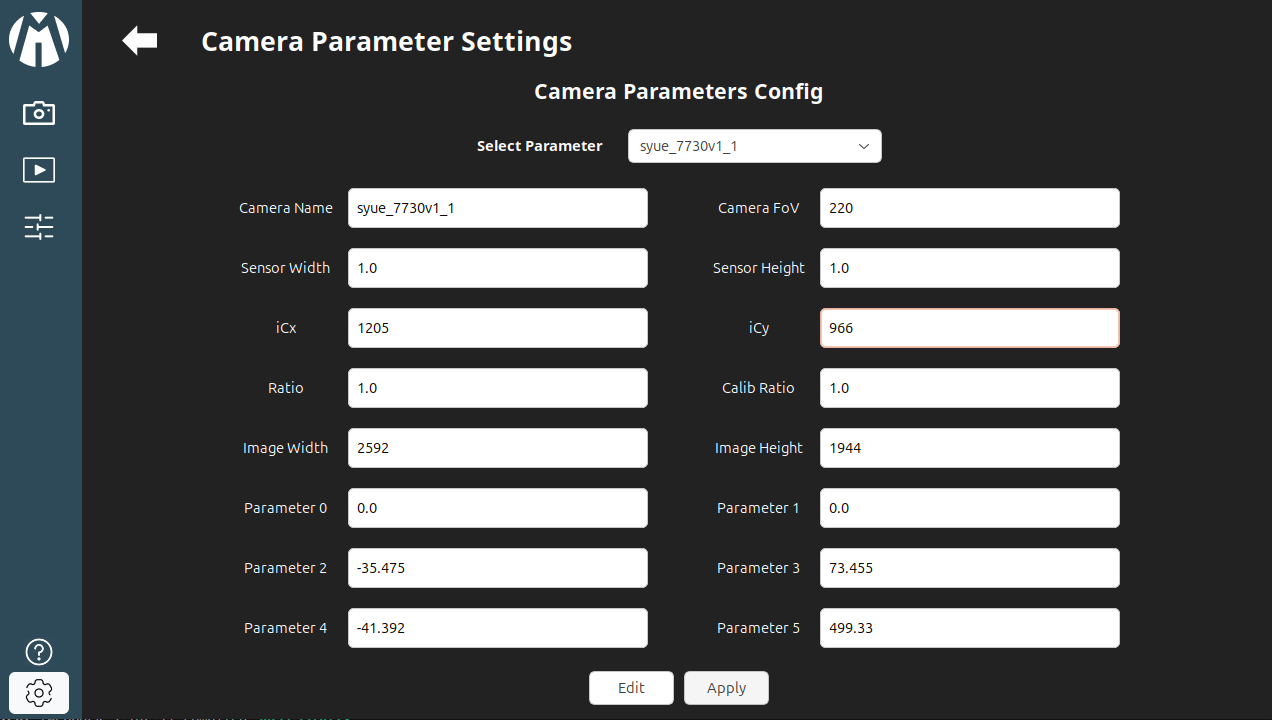Select the Sensor Width text box
1272x720 pixels.
coord(497,268)
